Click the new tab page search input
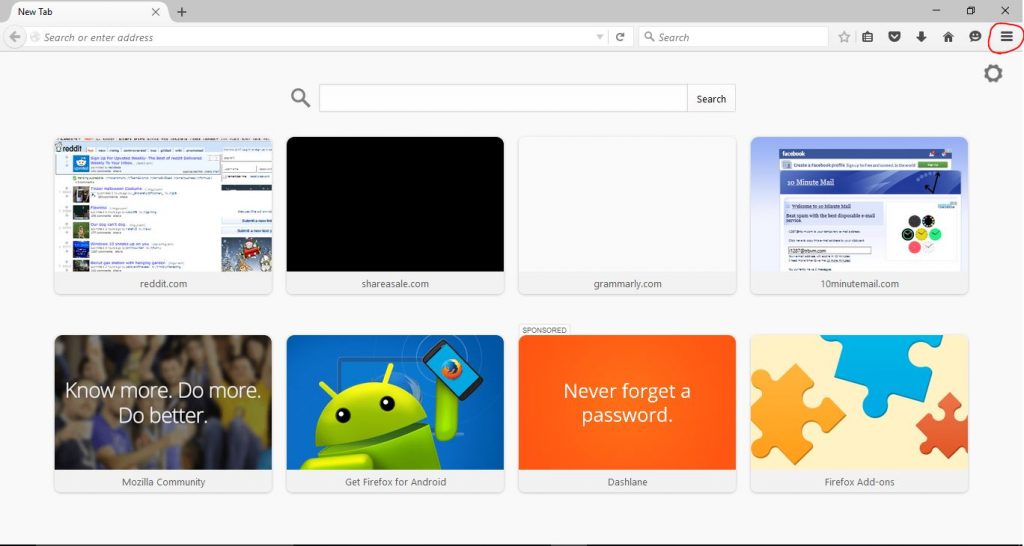This screenshot has width=1024, height=546. click(503, 99)
